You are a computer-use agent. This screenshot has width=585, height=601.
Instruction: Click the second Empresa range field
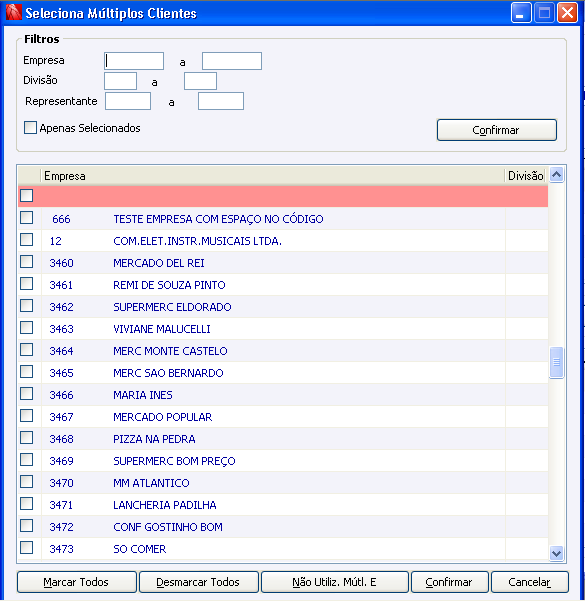(x=232, y=61)
